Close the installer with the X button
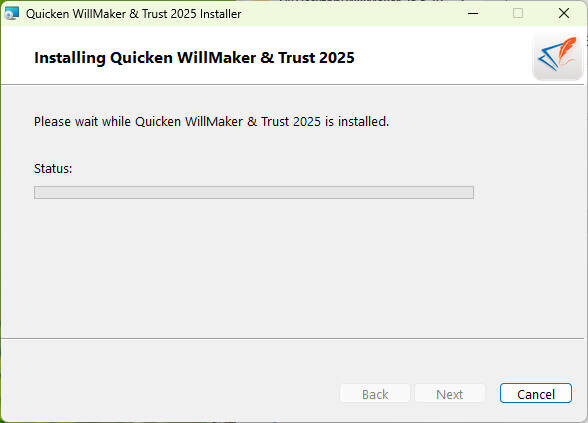Viewport: 588px width, 423px height. click(564, 14)
